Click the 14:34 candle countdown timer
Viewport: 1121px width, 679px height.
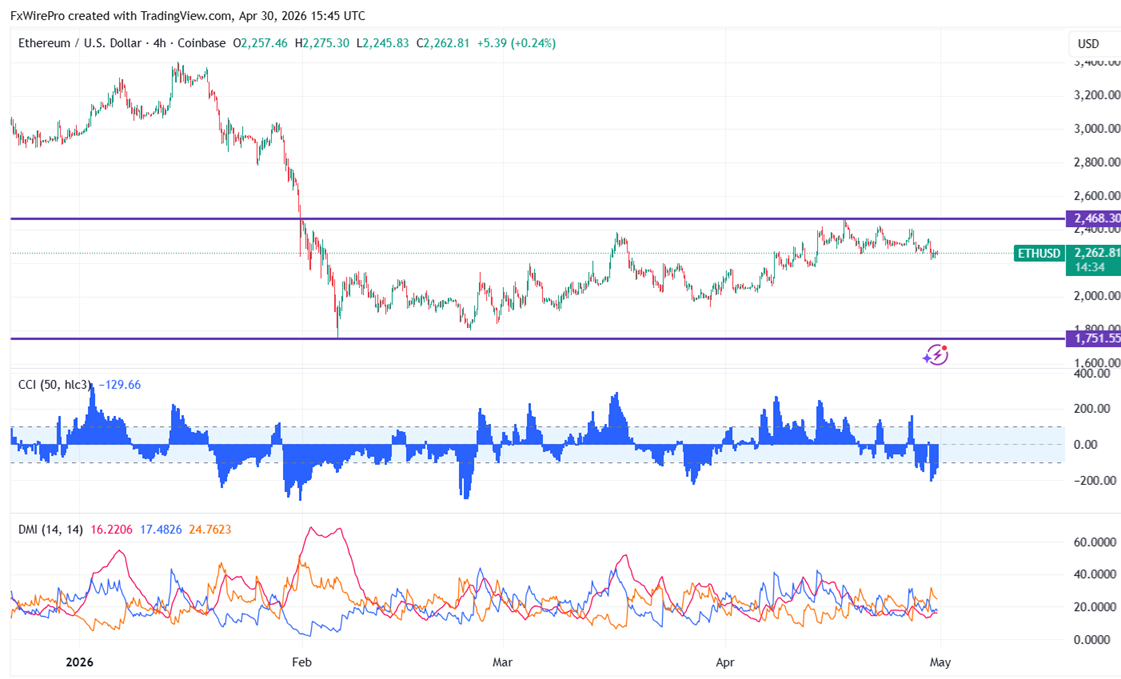(x=1090, y=267)
